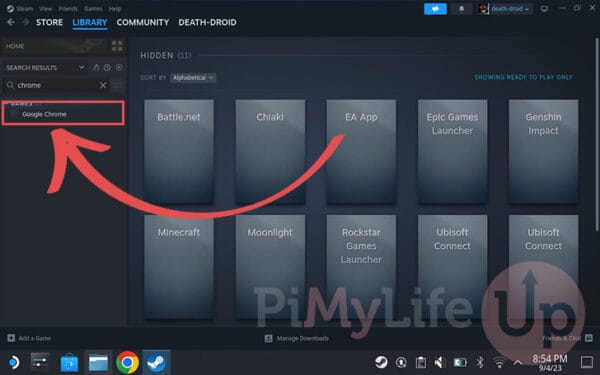Click Add a Game button

pos(29,338)
